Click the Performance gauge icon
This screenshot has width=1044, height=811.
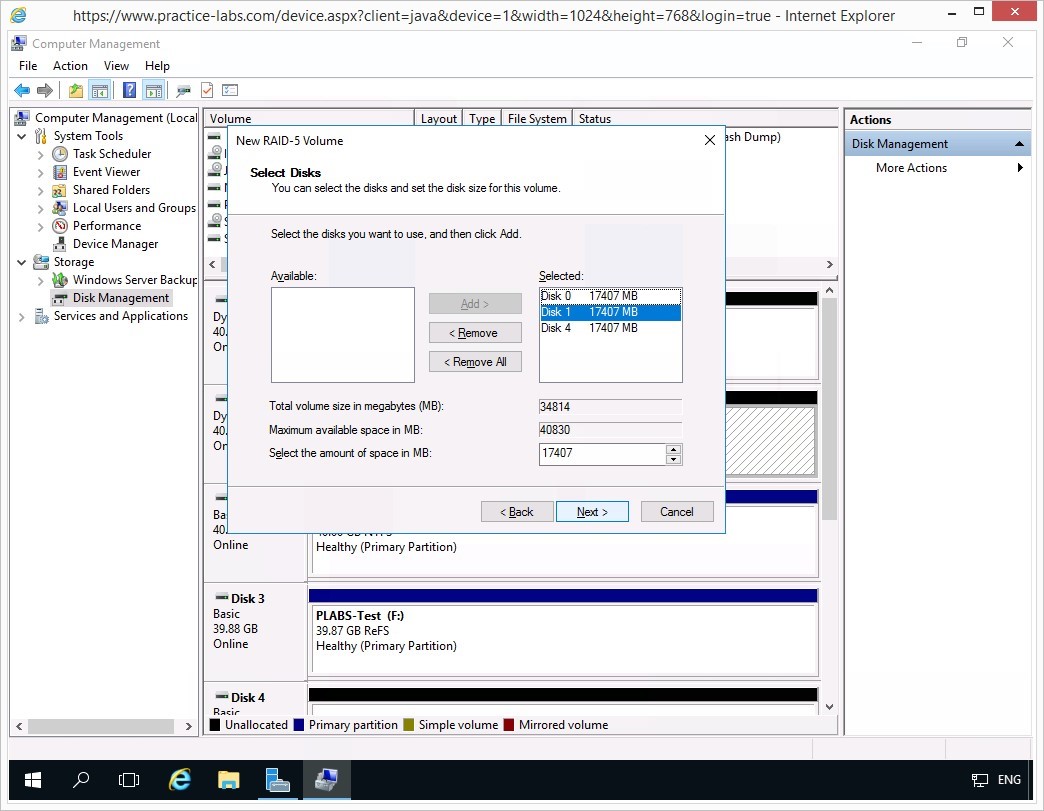(x=60, y=226)
